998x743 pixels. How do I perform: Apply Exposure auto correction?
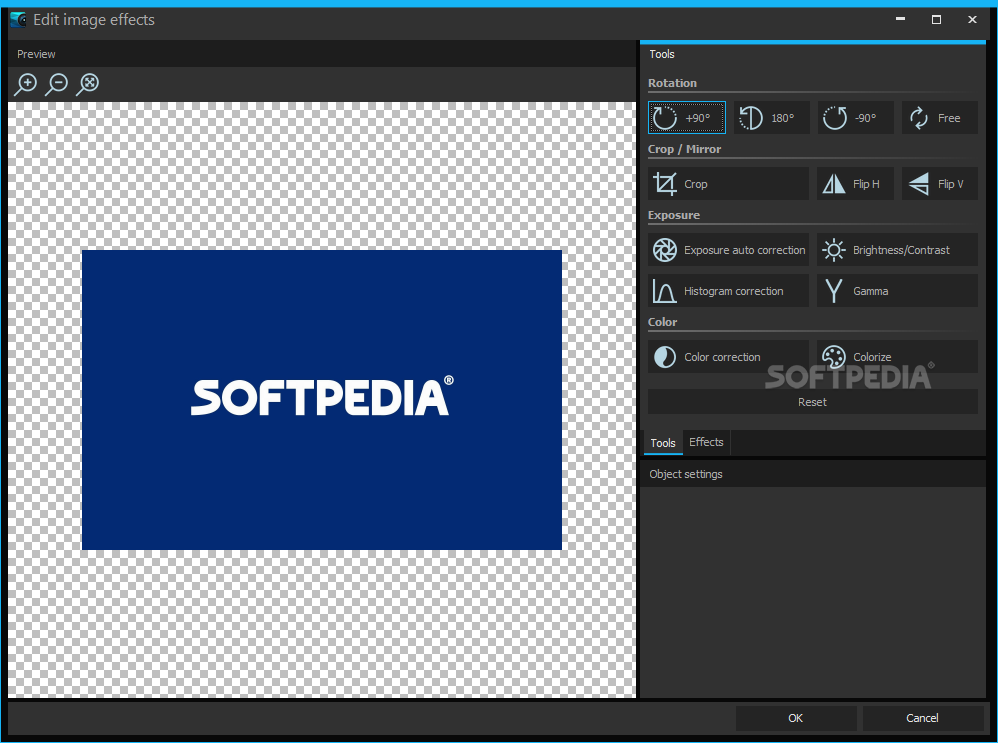(728, 250)
